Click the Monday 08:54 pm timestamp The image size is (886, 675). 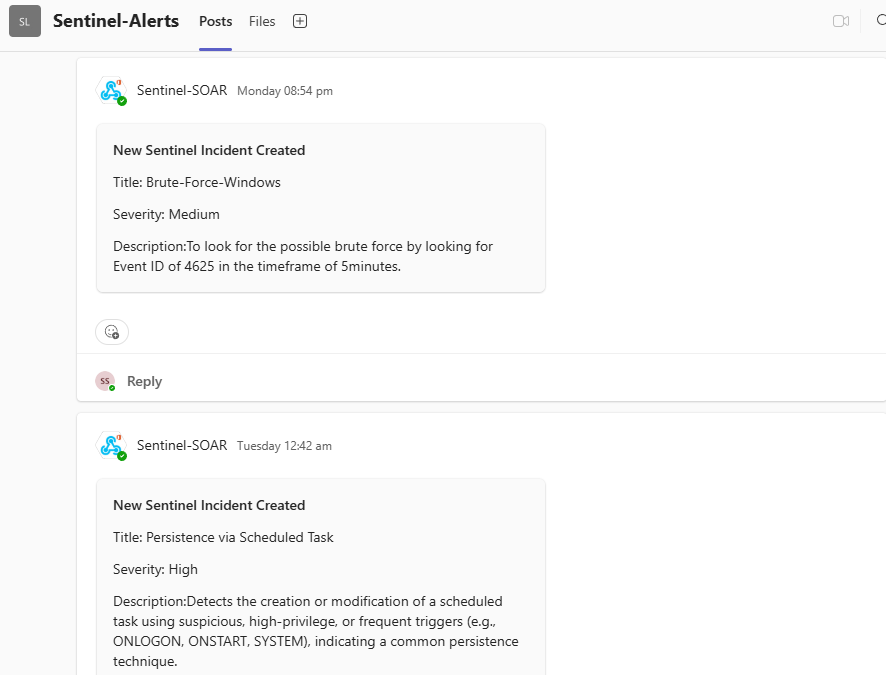pos(285,91)
